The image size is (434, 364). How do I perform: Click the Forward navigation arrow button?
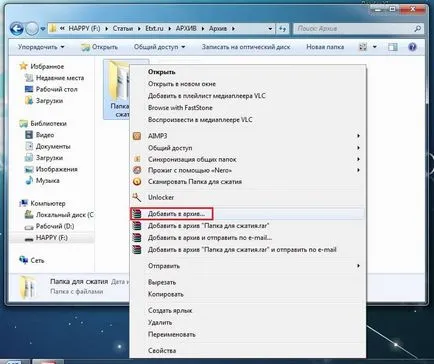click(x=32, y=29)
